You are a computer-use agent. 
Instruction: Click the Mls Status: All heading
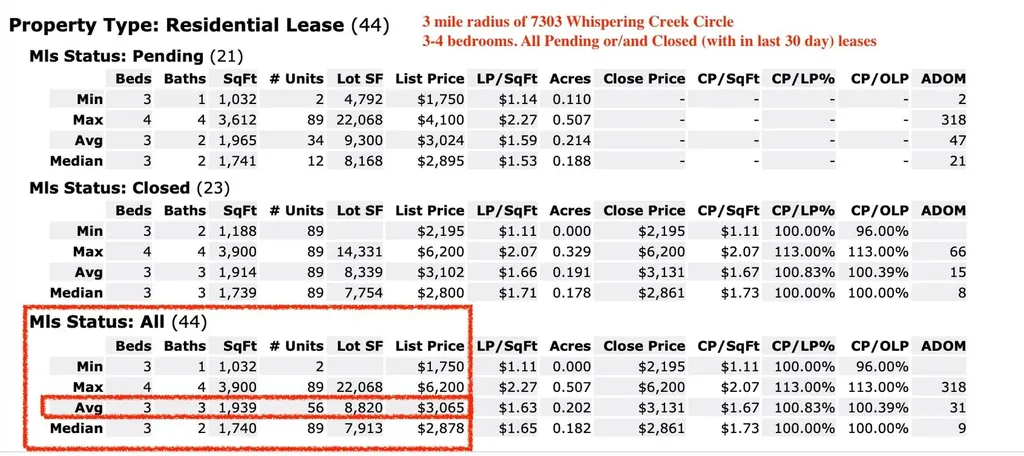(118, 321)
